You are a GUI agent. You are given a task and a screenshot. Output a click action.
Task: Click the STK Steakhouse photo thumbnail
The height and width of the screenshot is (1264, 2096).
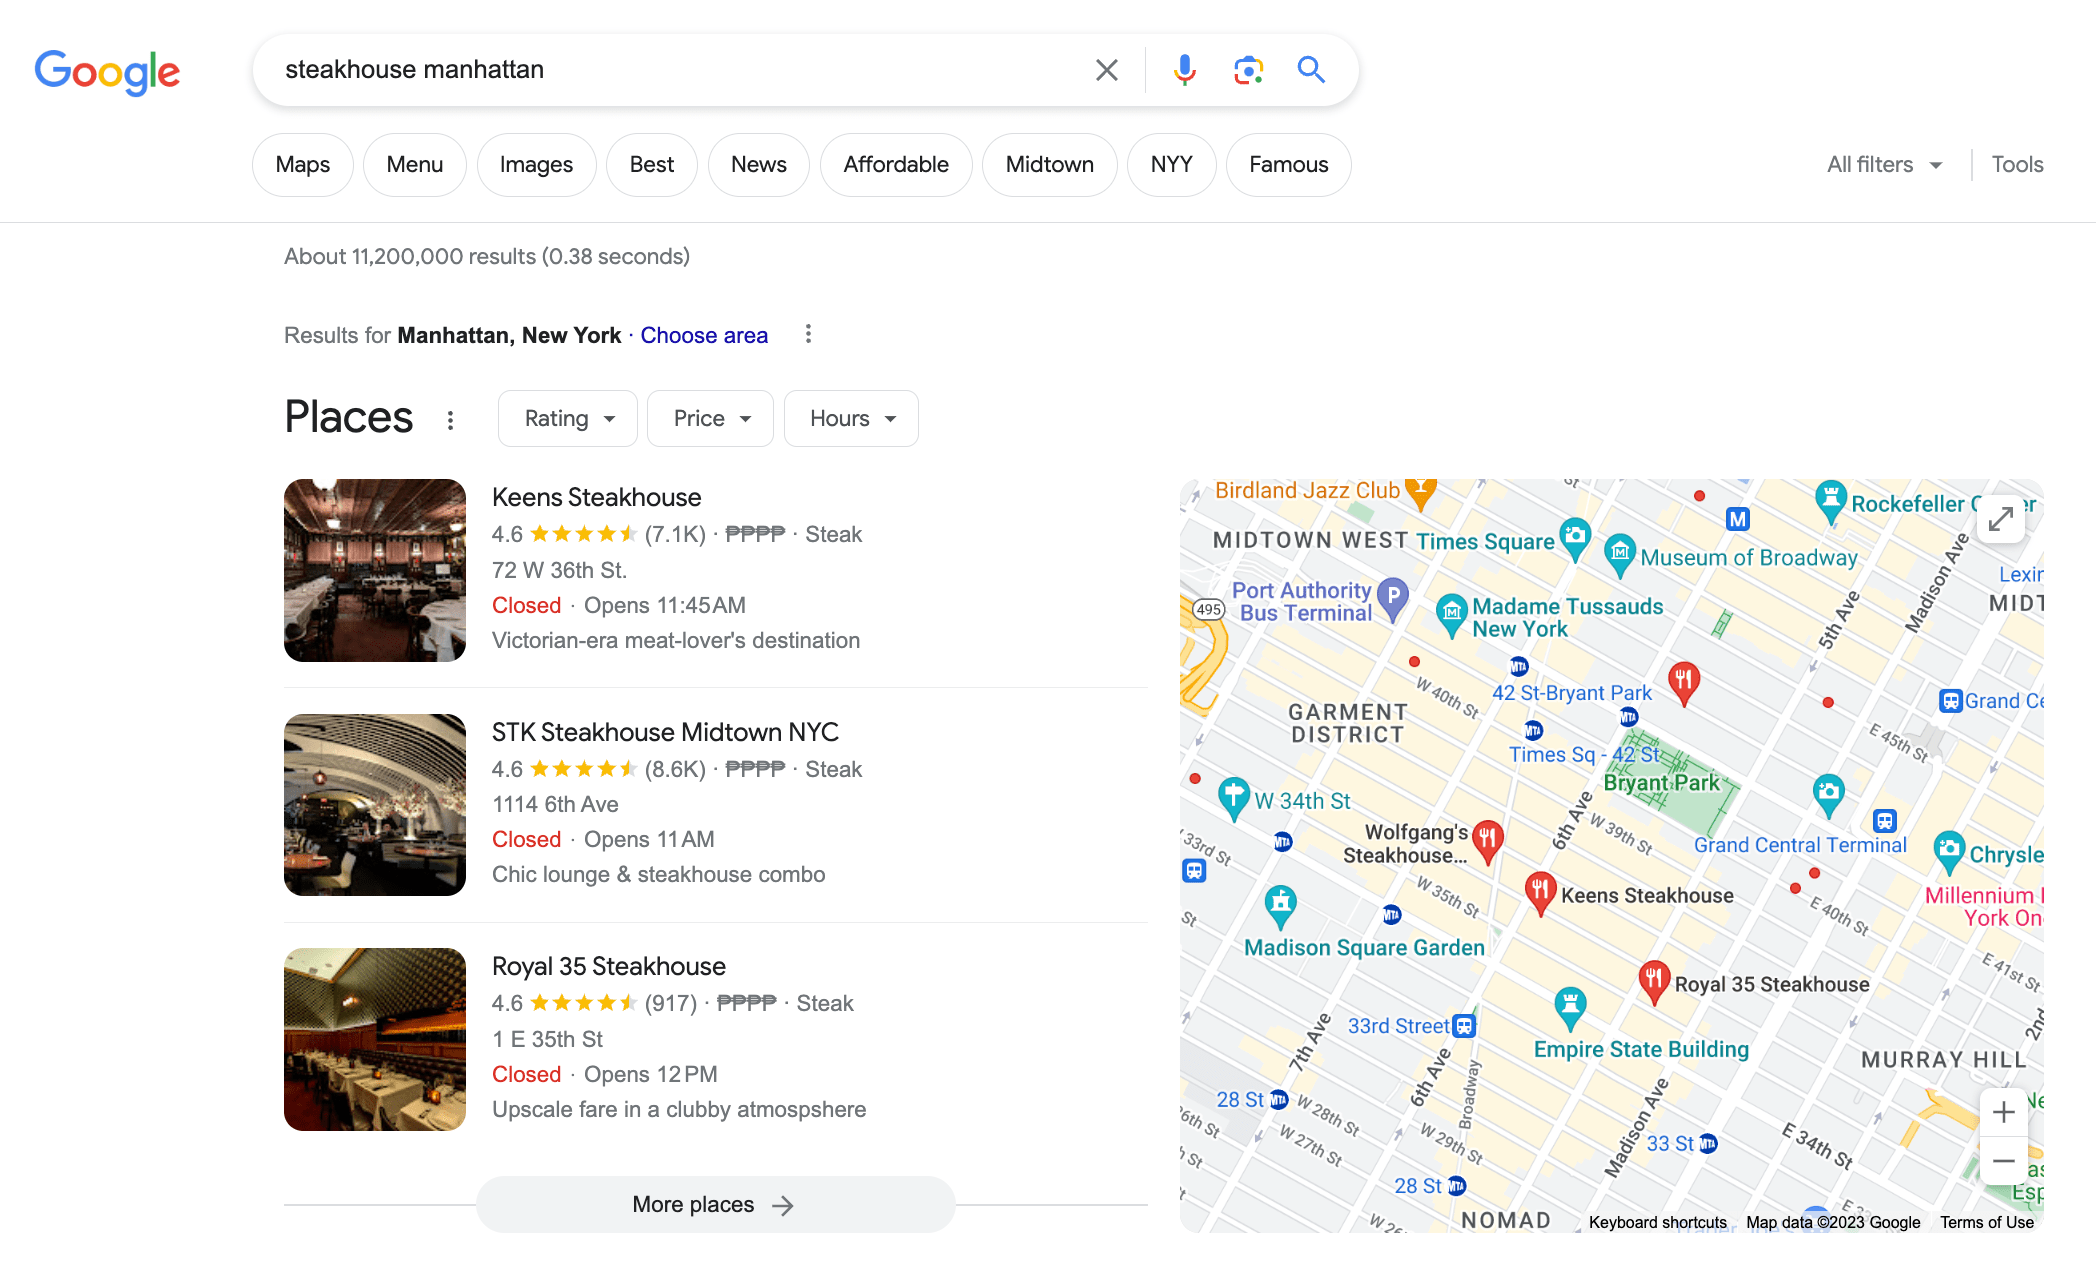(x=375, y=805)
